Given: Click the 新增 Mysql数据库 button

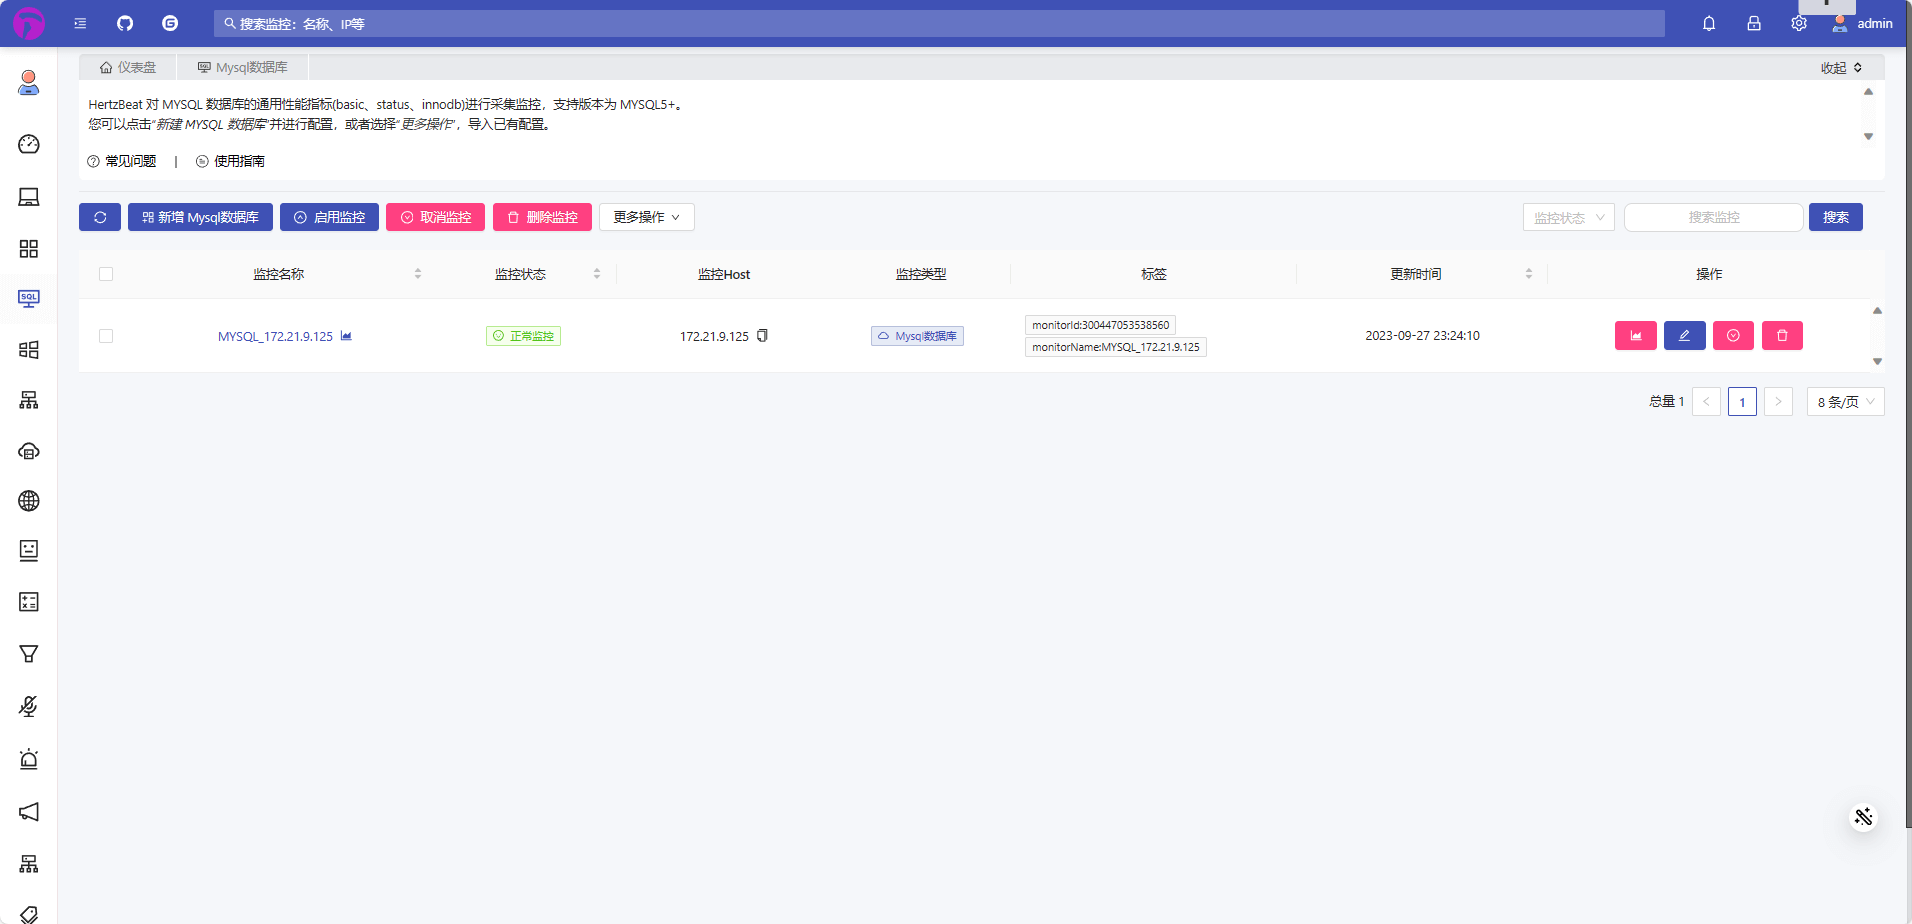Looking at the screenshot, I should click(200, 217).
